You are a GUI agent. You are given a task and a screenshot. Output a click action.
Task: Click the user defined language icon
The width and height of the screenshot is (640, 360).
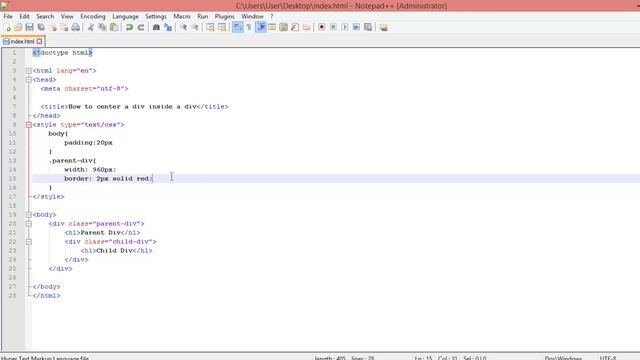(272, 27)
